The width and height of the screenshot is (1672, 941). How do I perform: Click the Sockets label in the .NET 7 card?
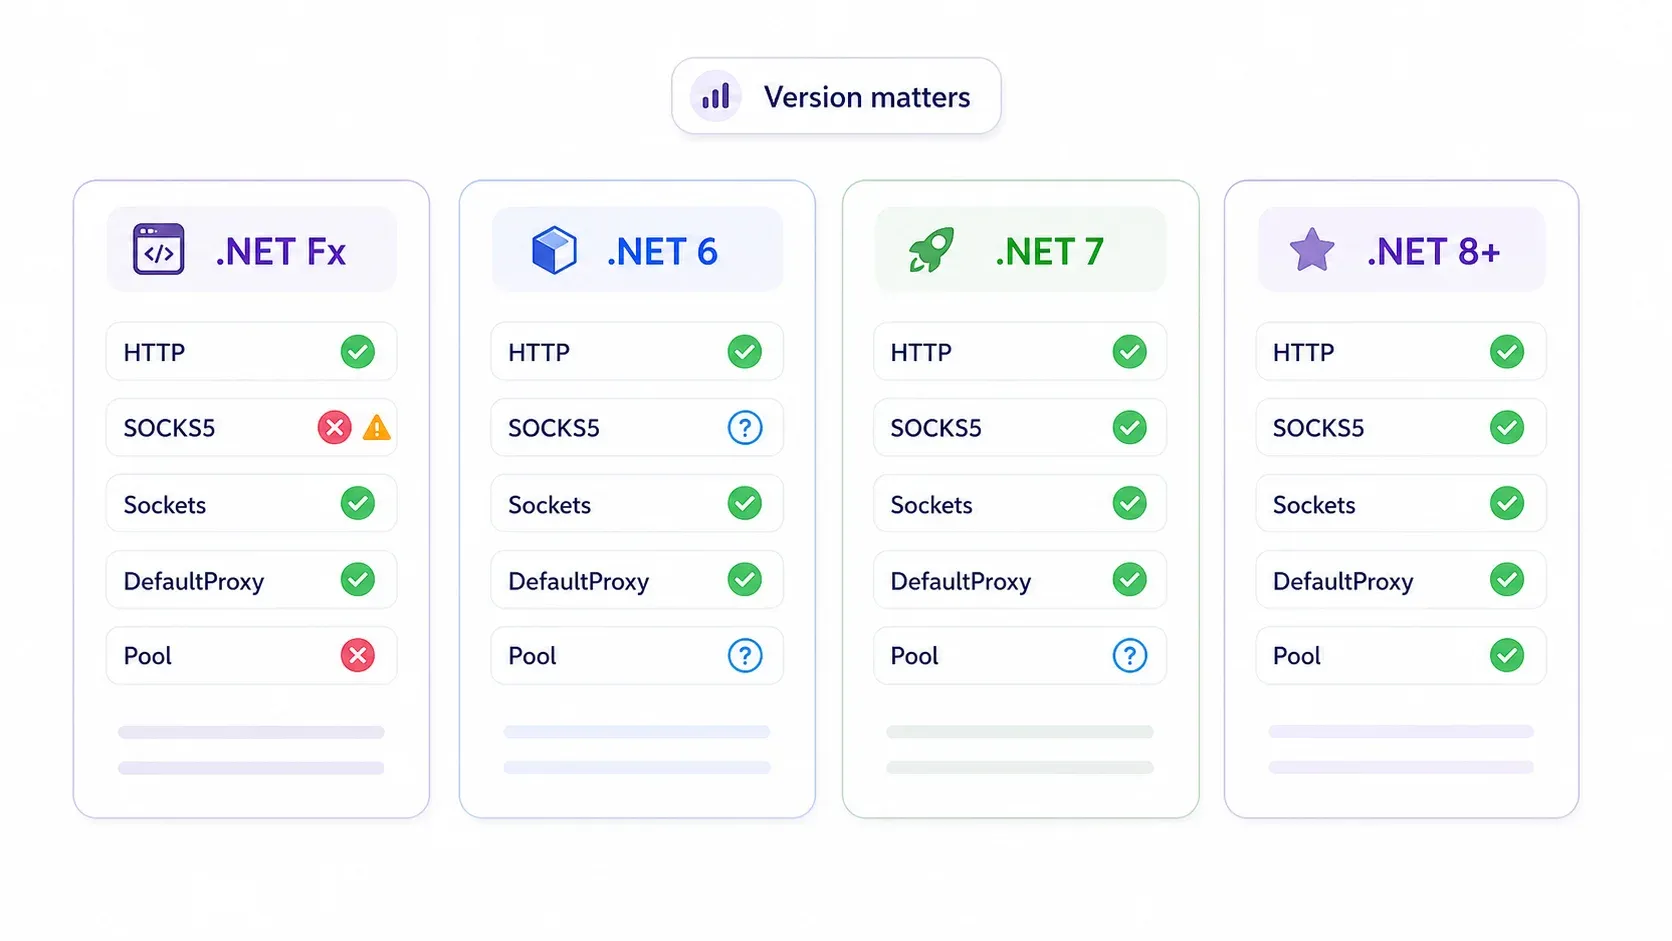point(931,505)
